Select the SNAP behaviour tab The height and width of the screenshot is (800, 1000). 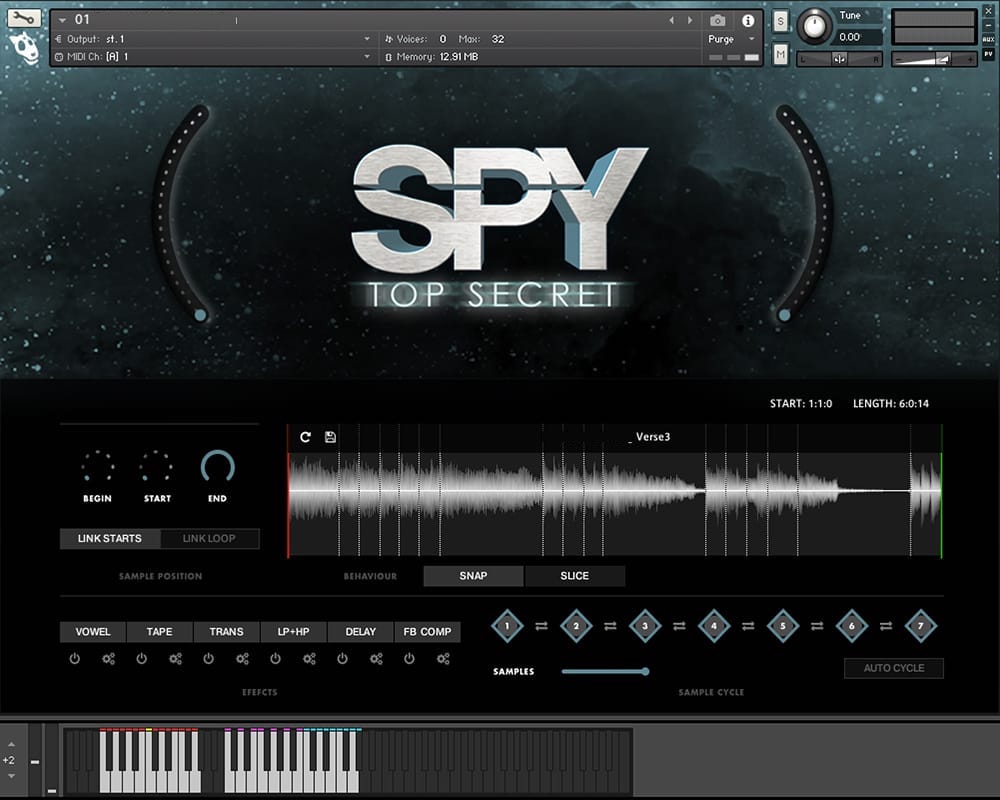[473, 576]
